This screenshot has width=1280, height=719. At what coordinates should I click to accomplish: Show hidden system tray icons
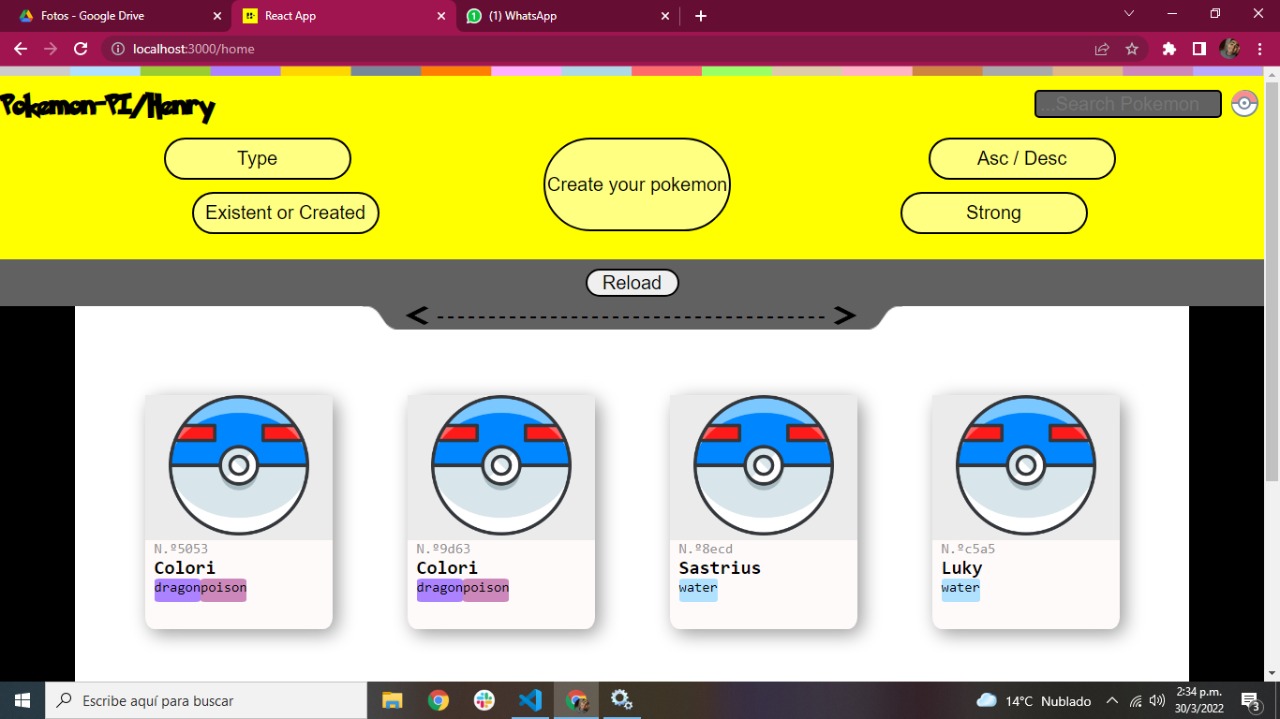[1112, 701]
